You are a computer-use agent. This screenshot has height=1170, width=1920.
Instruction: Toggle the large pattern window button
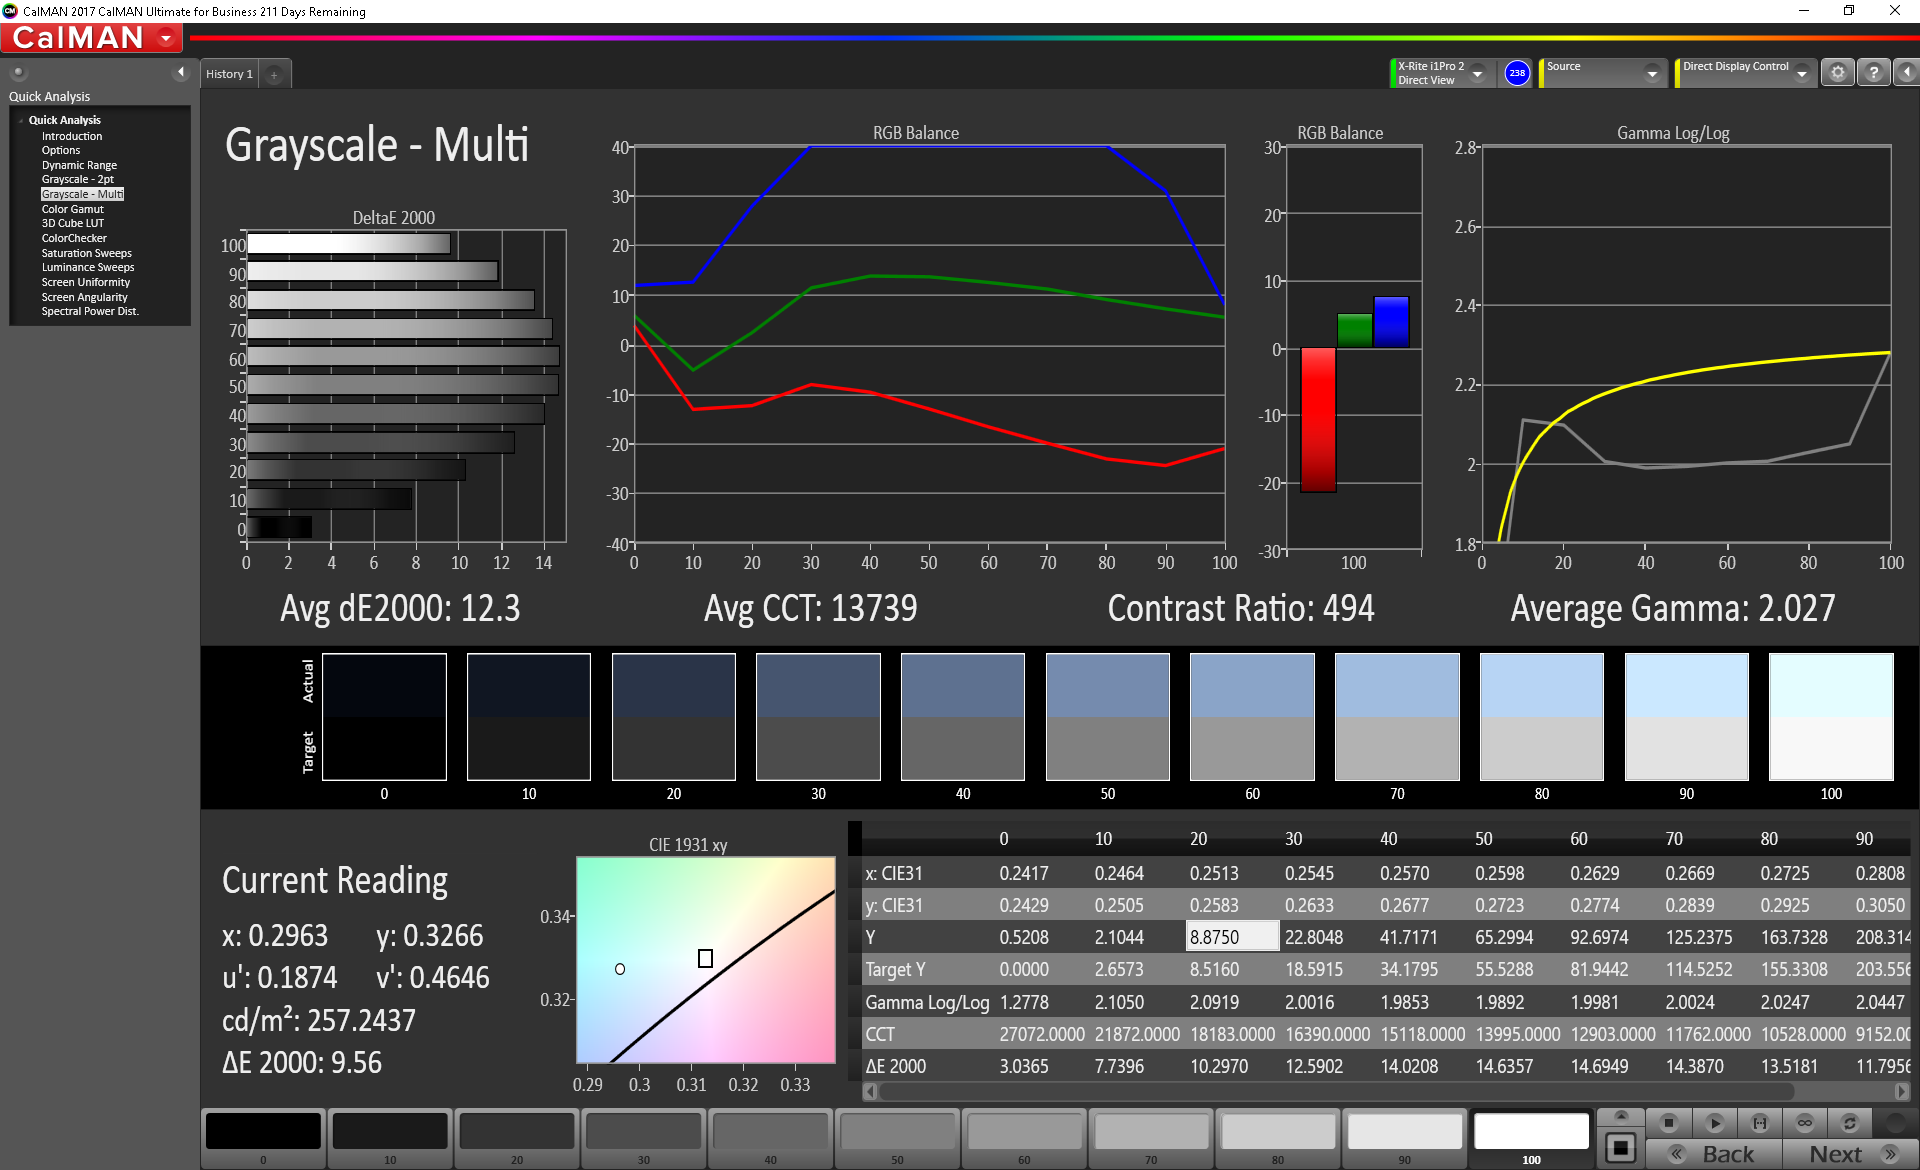tap(1621, 1147)
